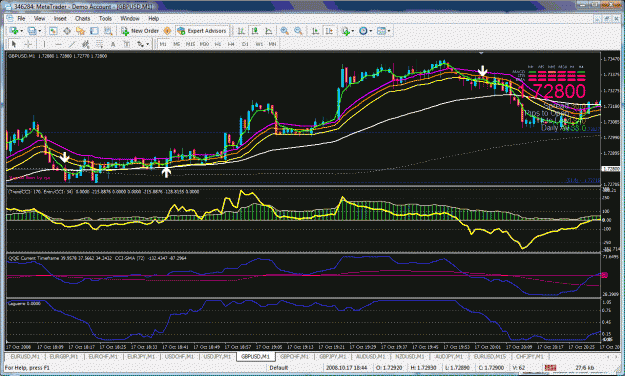Select the Text drawing tool
The height and width of the screenshot is (376, 625).
pos(113,44)
